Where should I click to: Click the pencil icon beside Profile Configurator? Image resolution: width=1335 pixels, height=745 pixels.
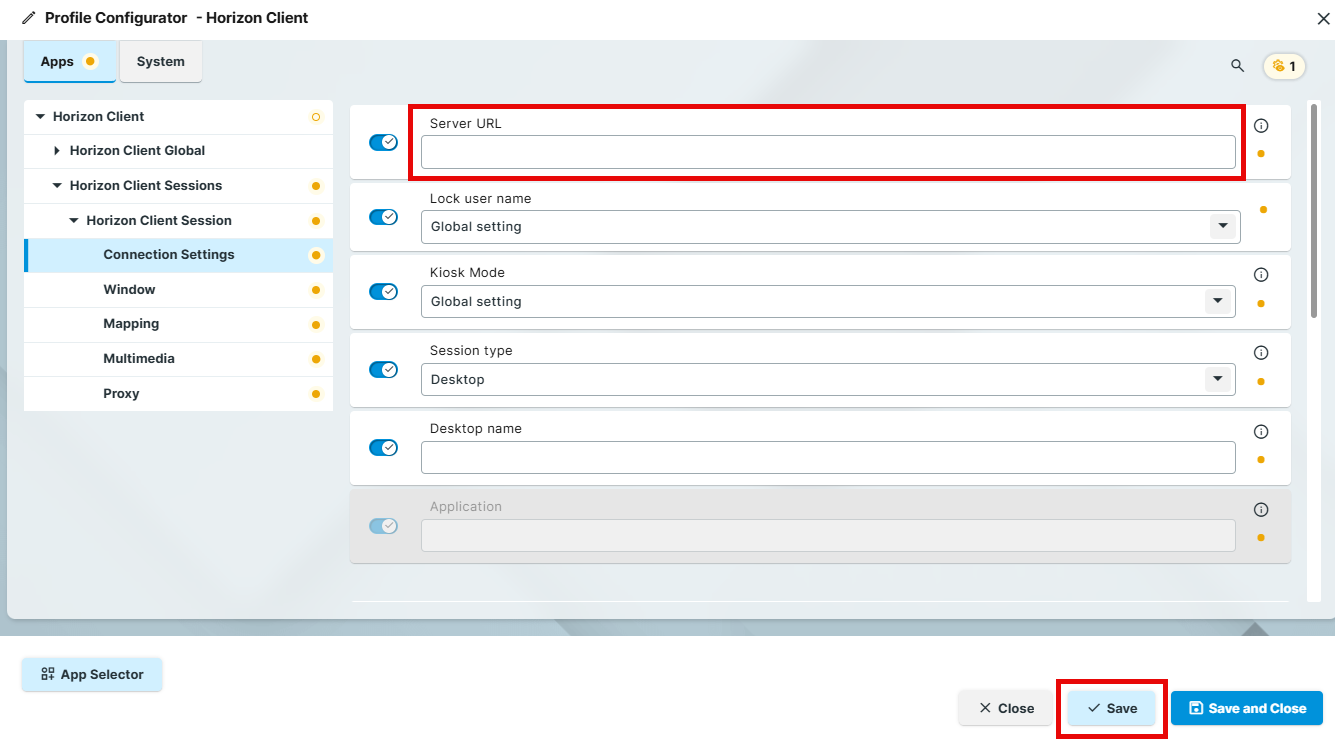pos(28,17)
